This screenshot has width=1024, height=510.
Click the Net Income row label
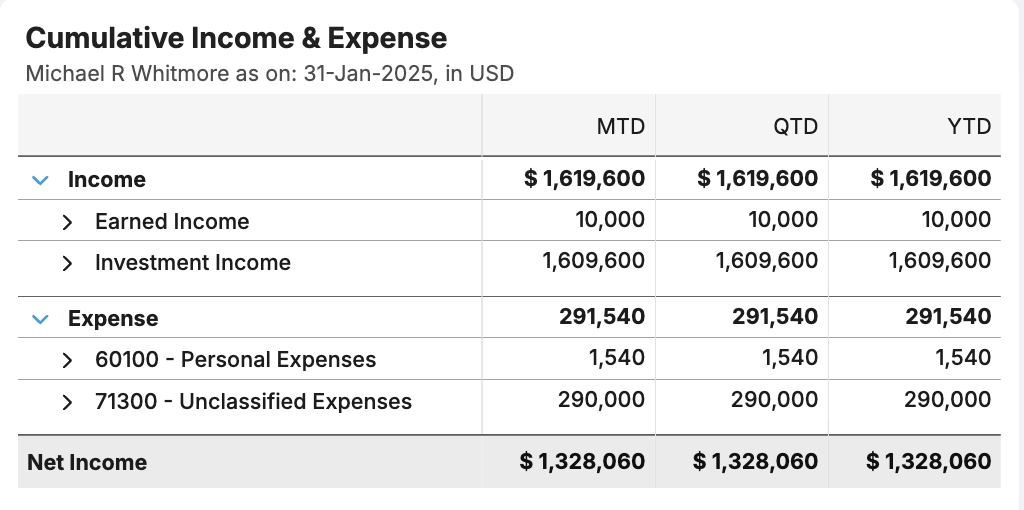click(87, 462)
